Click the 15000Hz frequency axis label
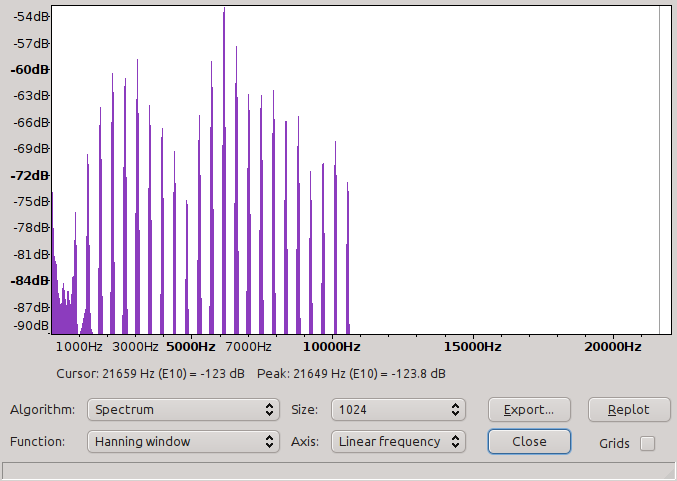Viewport: 677px width, 481px height. click(473, 347)
